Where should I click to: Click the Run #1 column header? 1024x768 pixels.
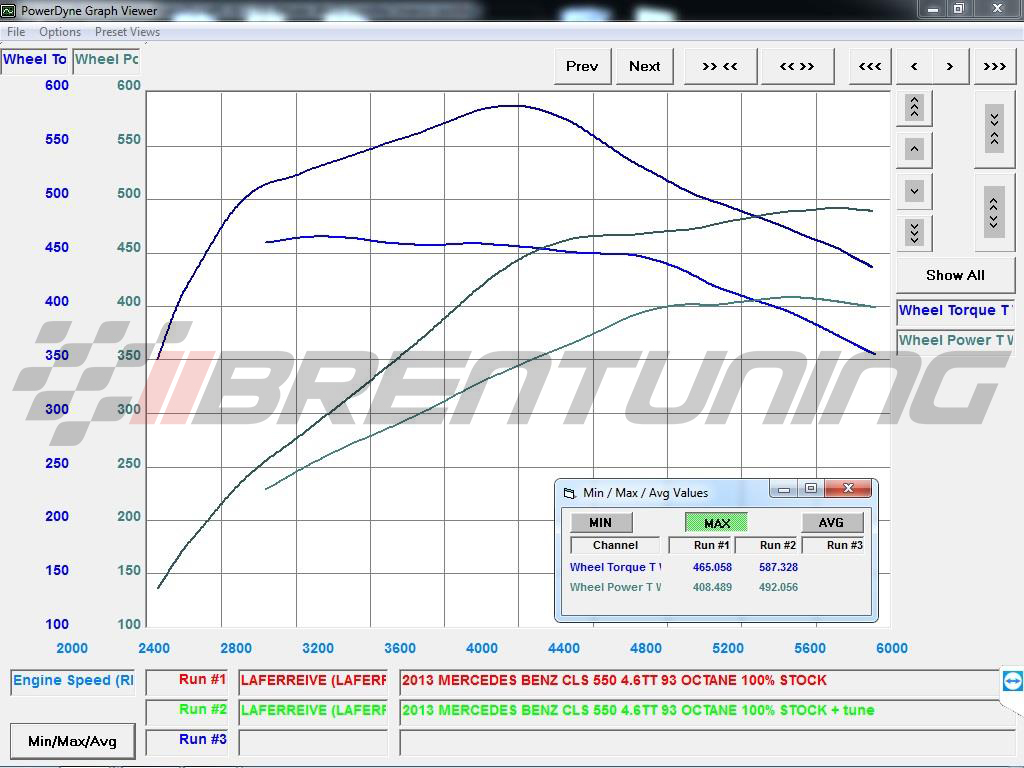[x=703, y=545]
